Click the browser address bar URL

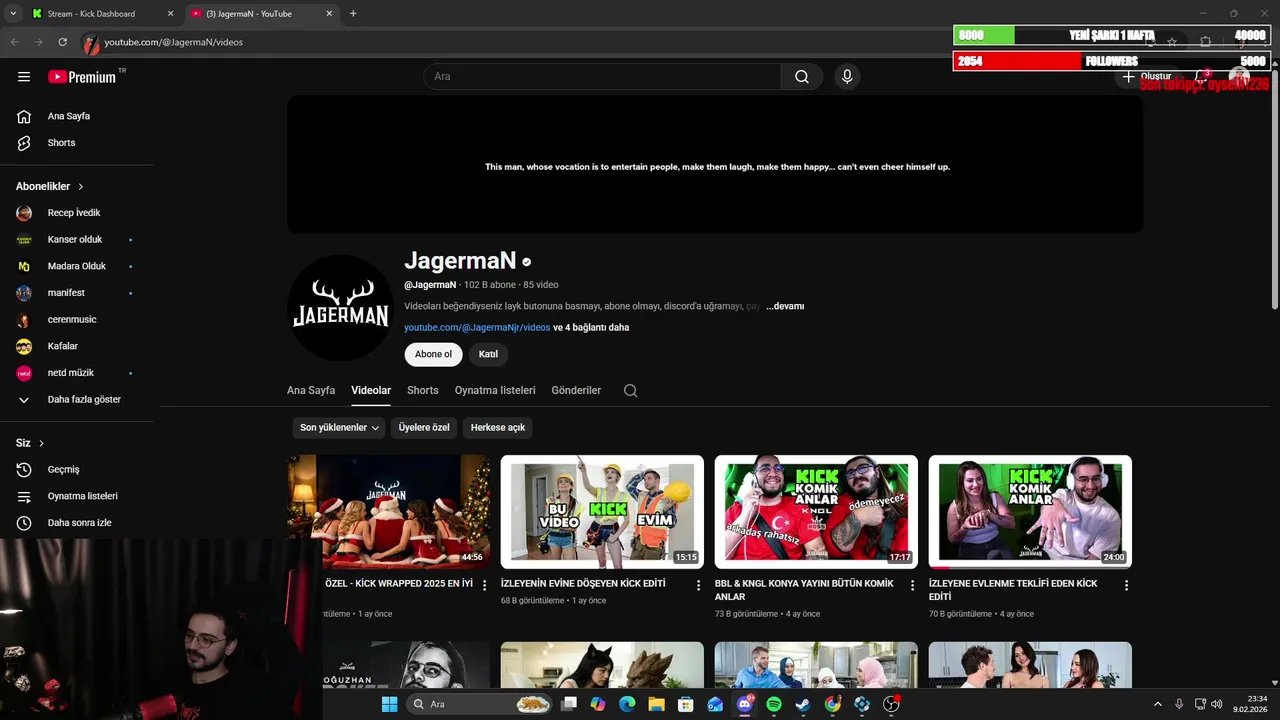pyautogui.click(x=174, y=42)
